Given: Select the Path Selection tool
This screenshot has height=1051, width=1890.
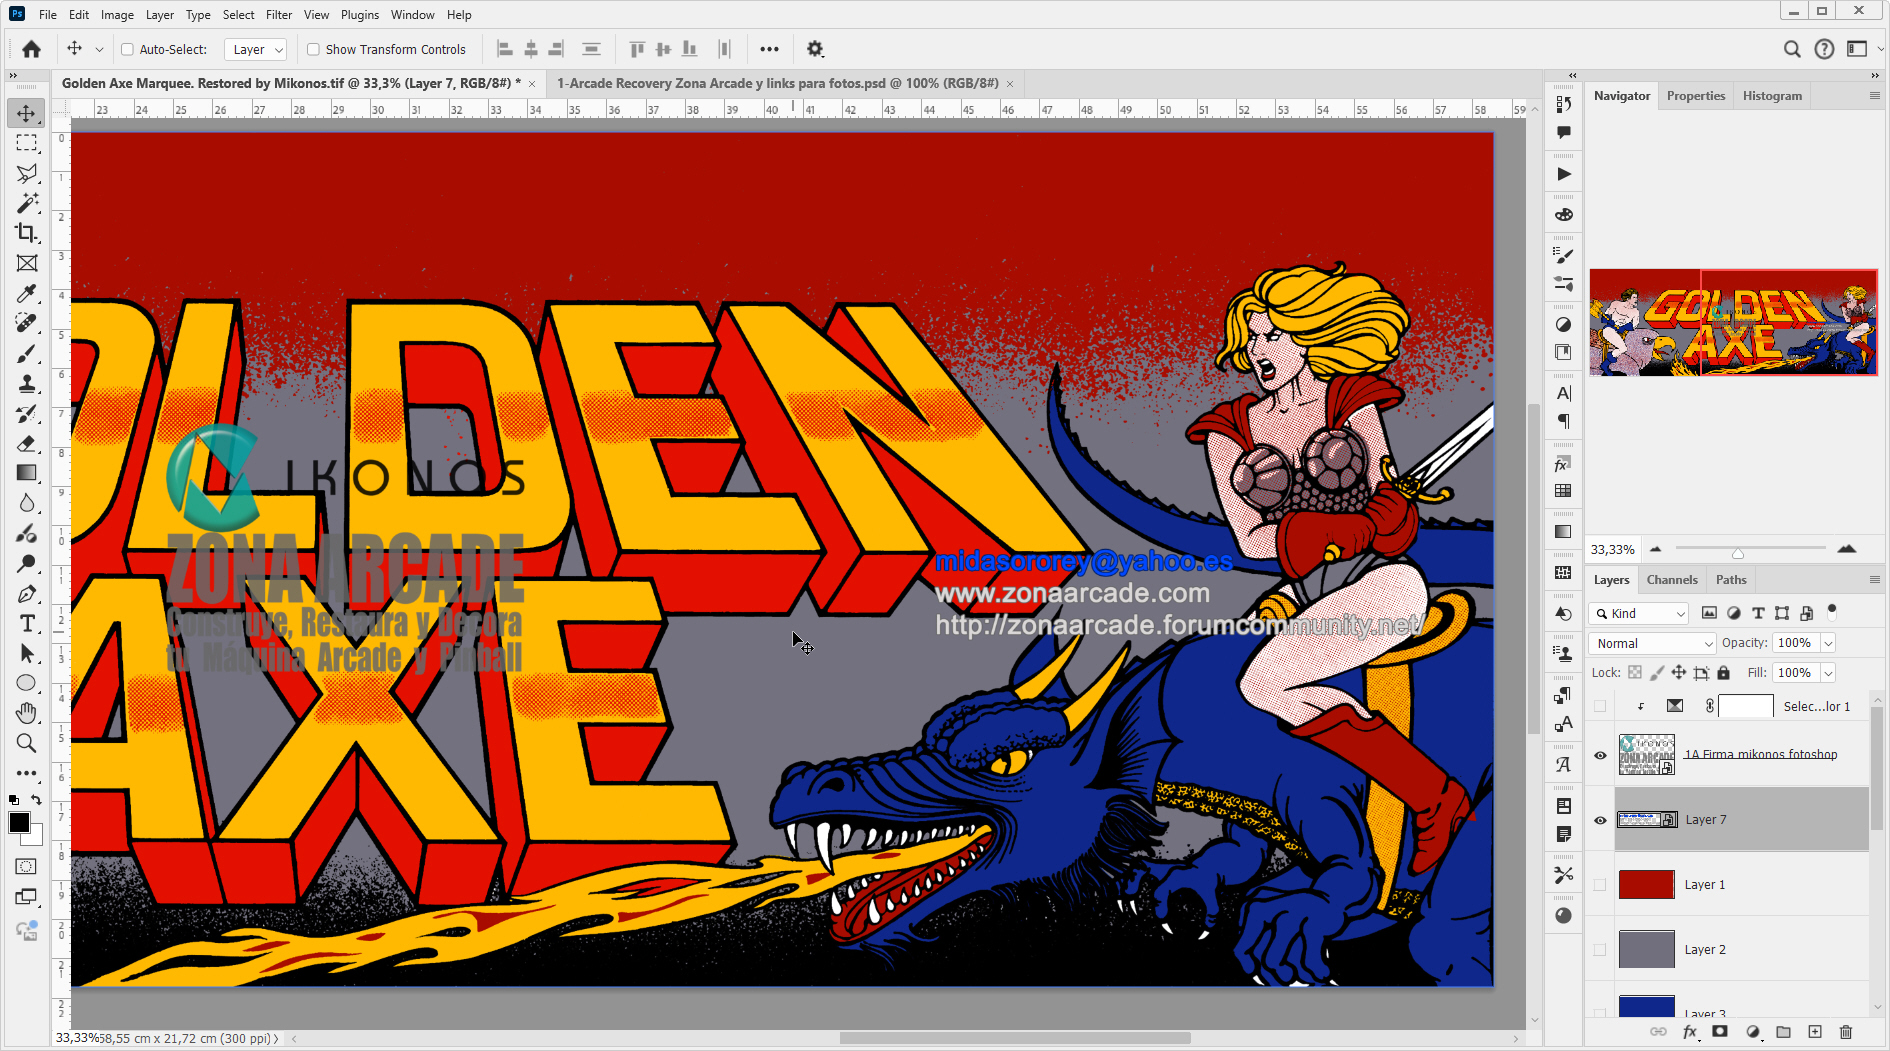Looking at the screenshot, I should tap(27, 654).
